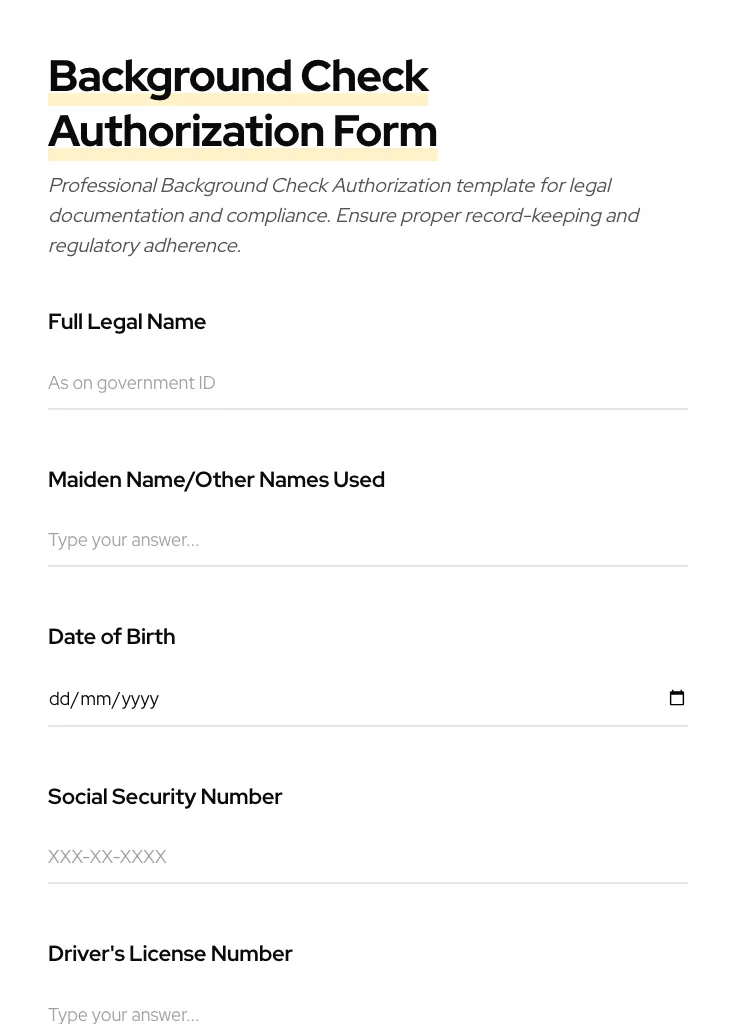This screenshot has width=736, height=1024.
Task: Click the Background Check Authorization Form title
Action: coord(242,103)
